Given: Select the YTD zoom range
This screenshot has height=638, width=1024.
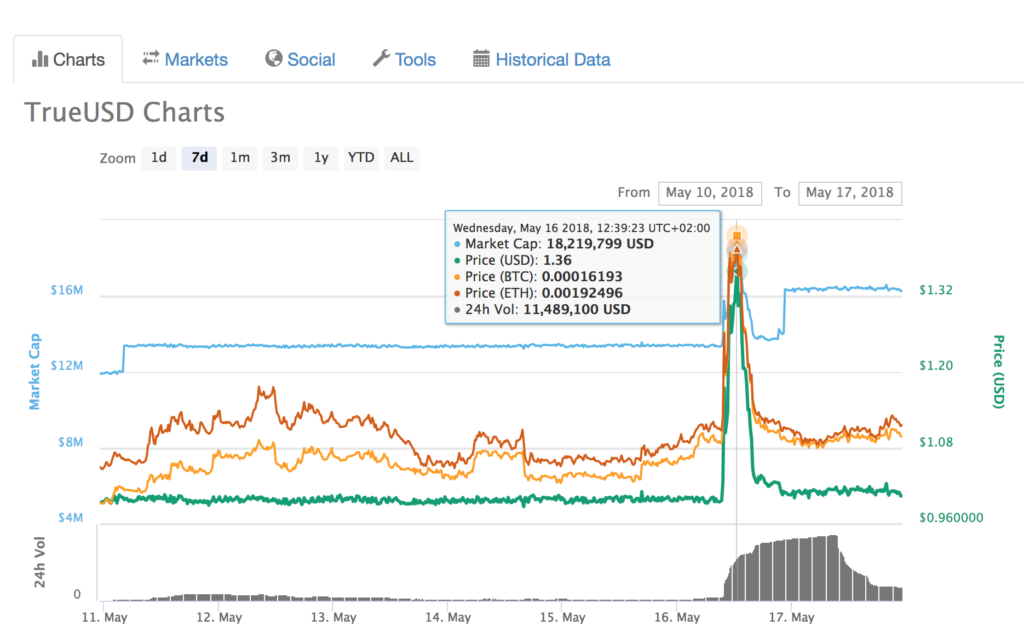Looking at the screenshot, I should 361,157.
